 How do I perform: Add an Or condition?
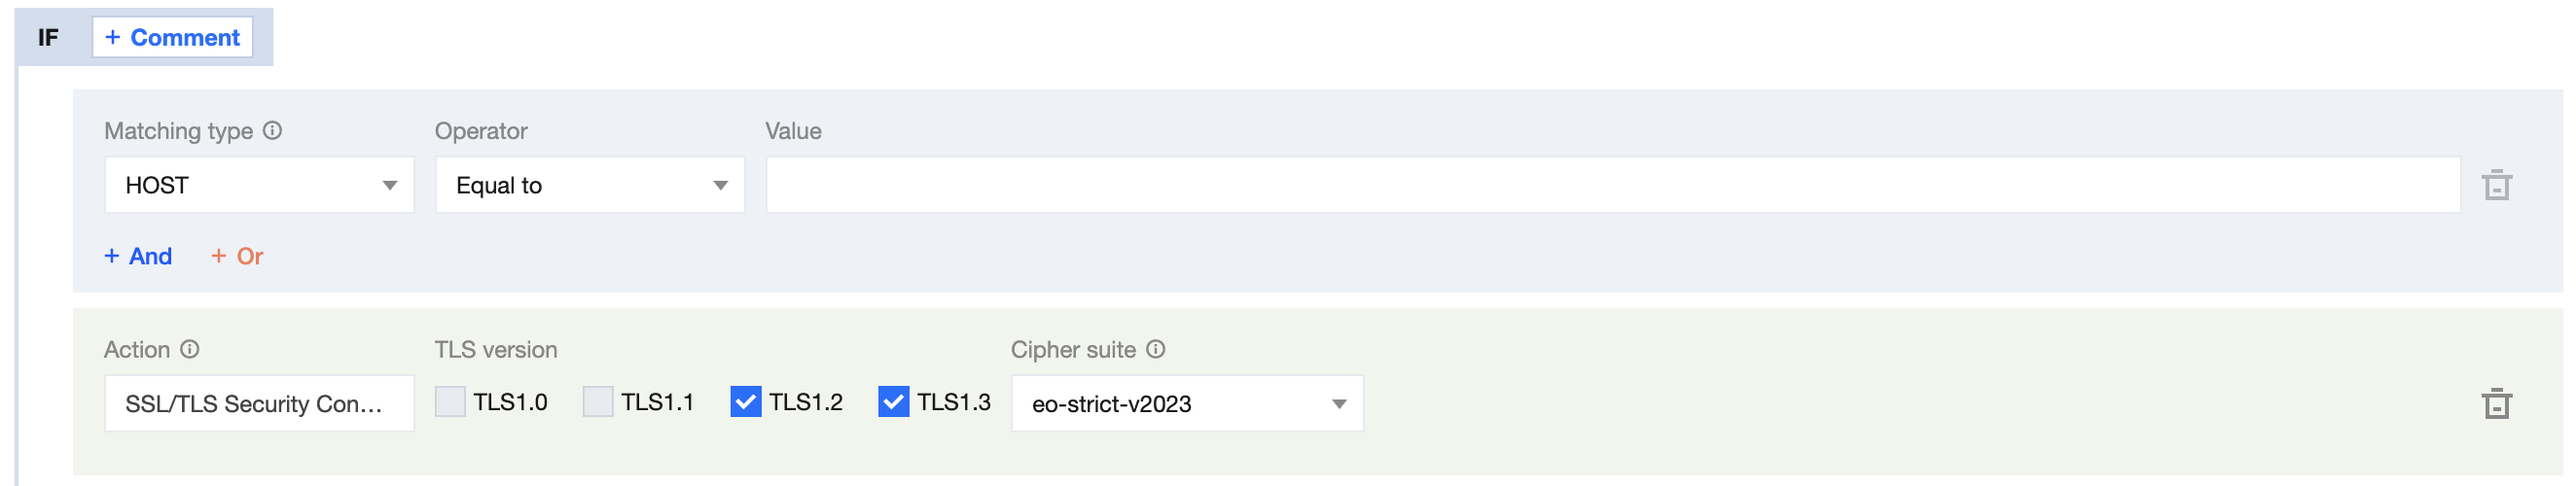(237, 257)
